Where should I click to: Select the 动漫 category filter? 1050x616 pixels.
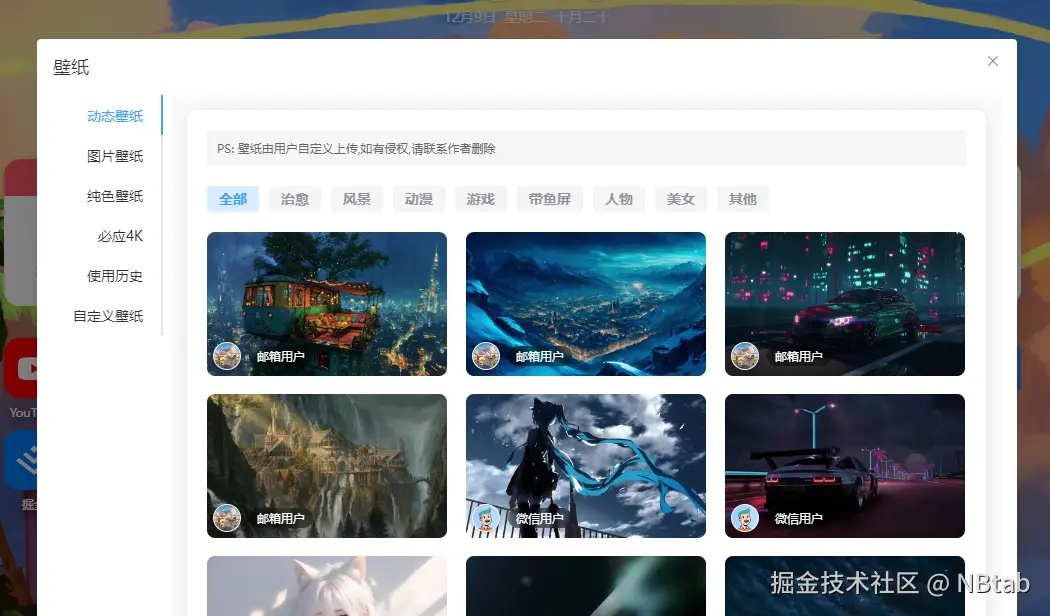tap(418, 199)
